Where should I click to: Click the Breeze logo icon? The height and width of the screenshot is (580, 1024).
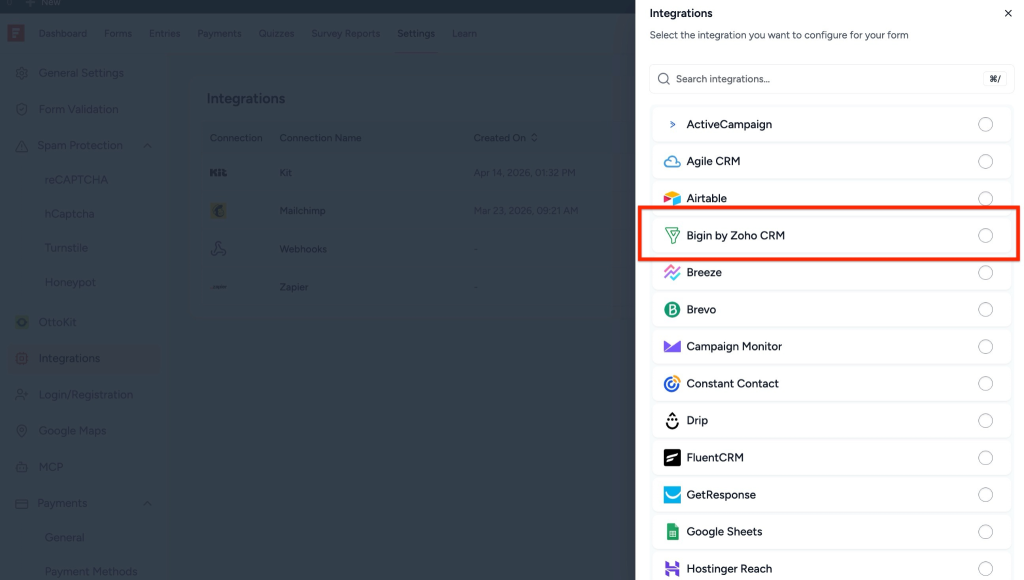pos(672,272)
